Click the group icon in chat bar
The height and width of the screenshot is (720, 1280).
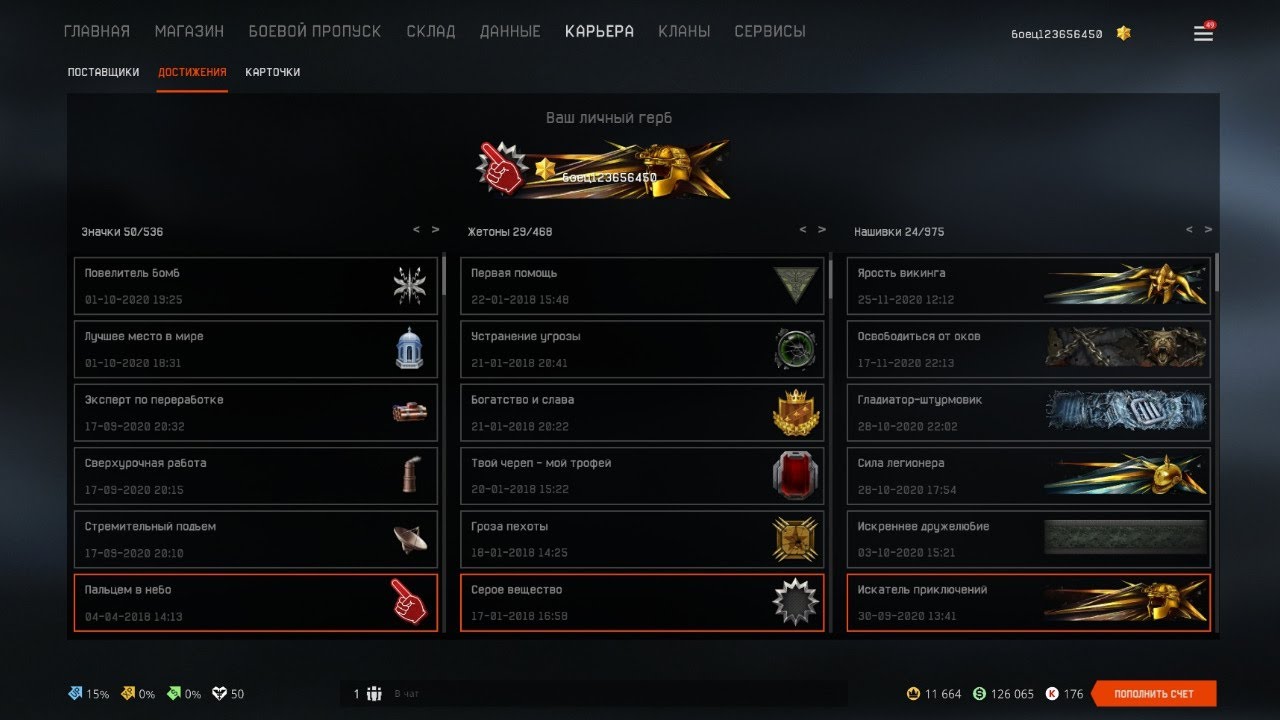[374, 694]
